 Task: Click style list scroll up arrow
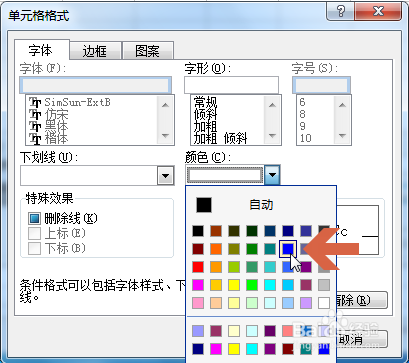pyautogui.click(x=272, y=105)
